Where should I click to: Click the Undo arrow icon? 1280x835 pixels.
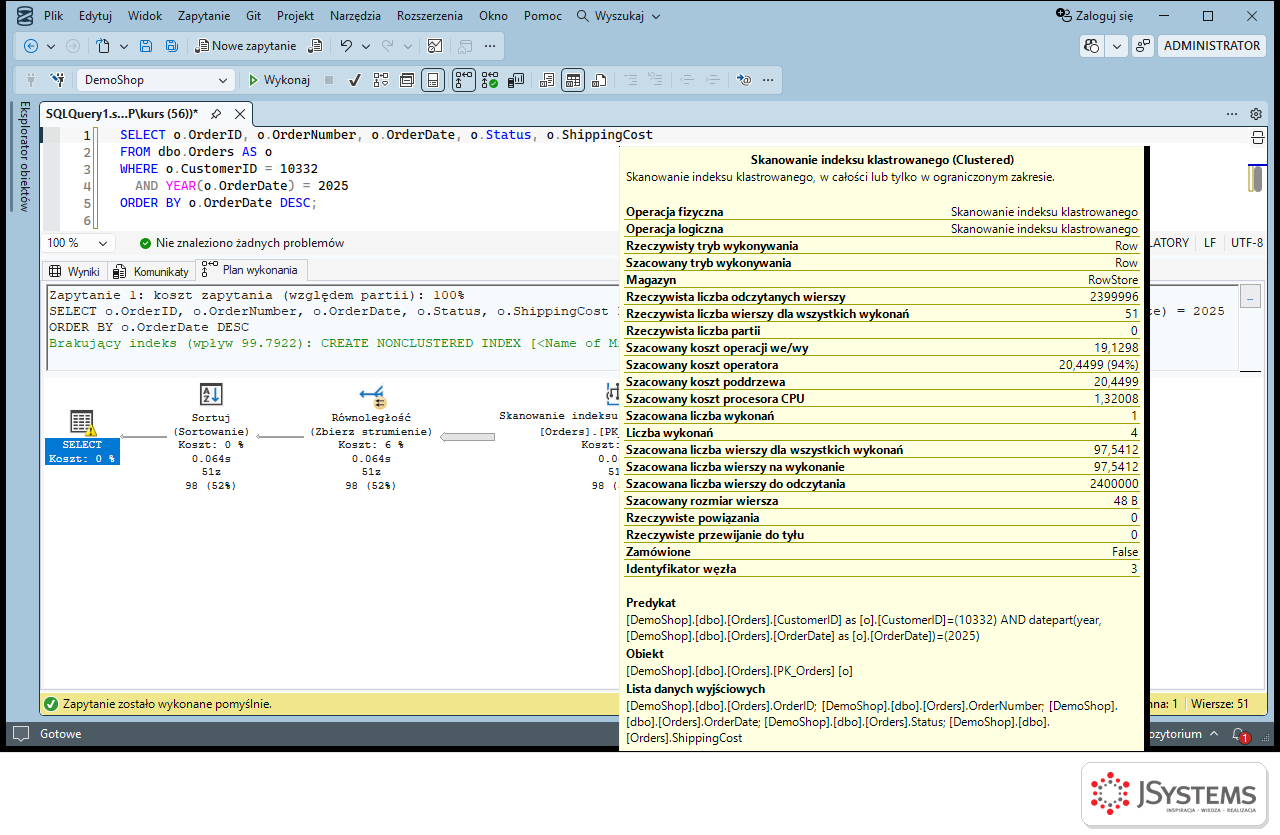(346, 46)
